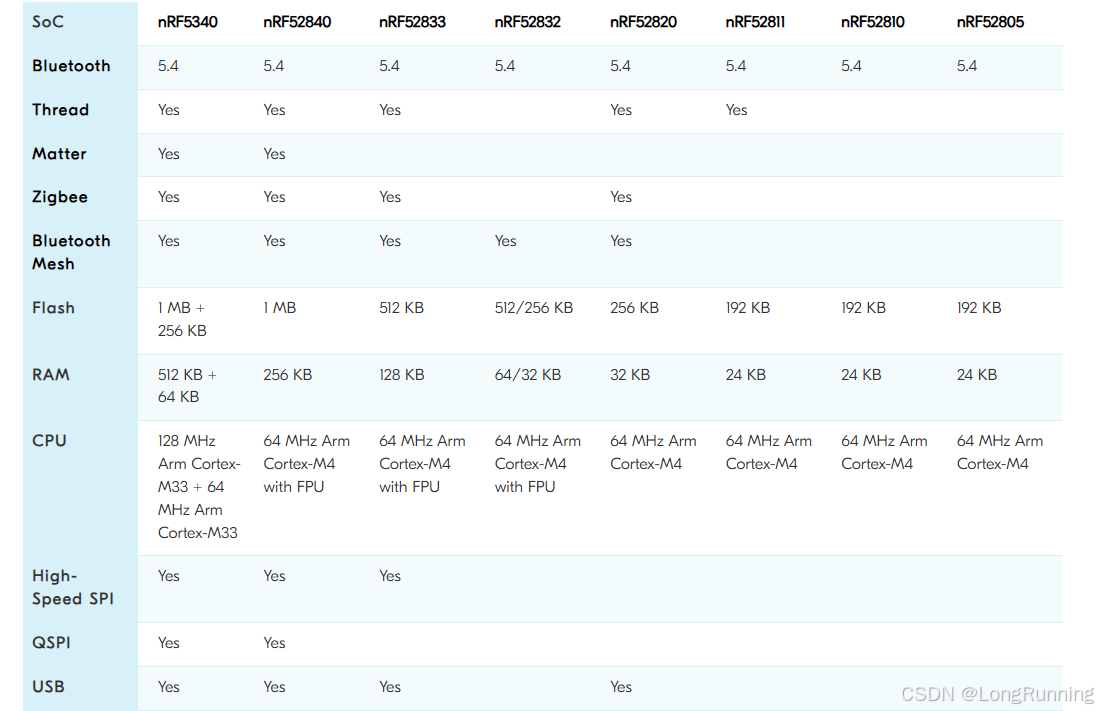
Task: Click the '512 KB' flash cell for nRF52833
Action: [401, 308]
